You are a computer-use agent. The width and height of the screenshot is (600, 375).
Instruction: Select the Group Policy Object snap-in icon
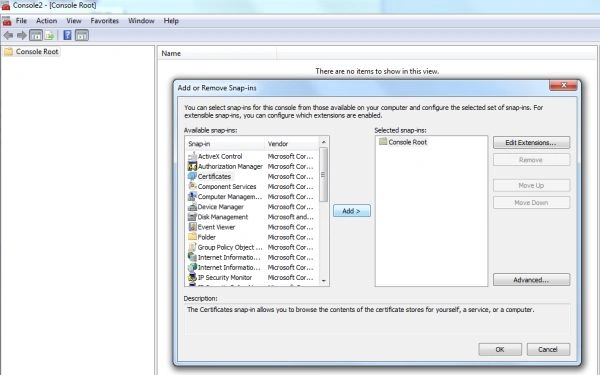(x=192, y=247)
